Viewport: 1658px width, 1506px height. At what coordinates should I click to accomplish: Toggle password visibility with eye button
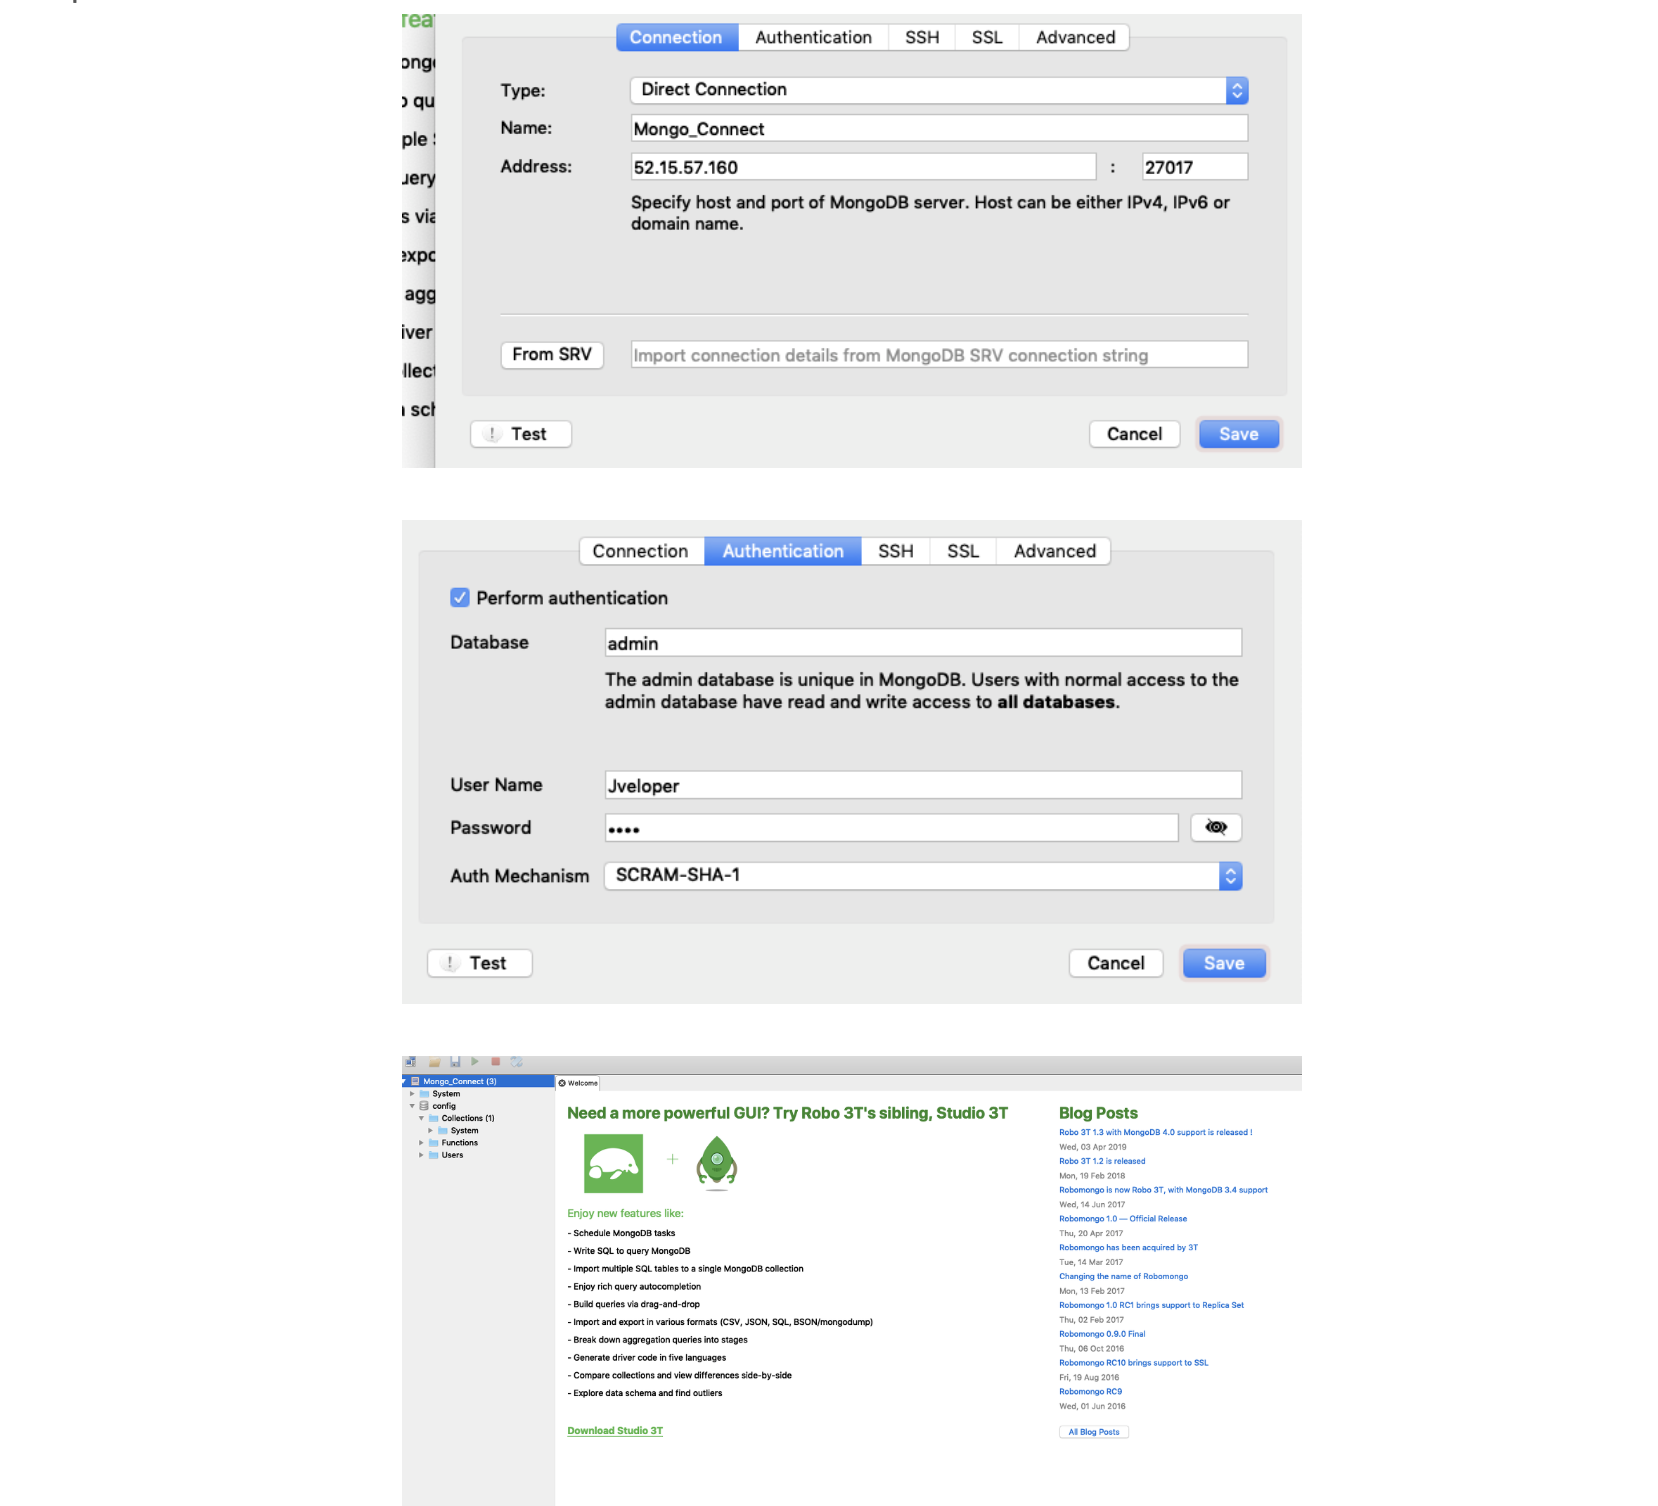[x=1216, y=828]
